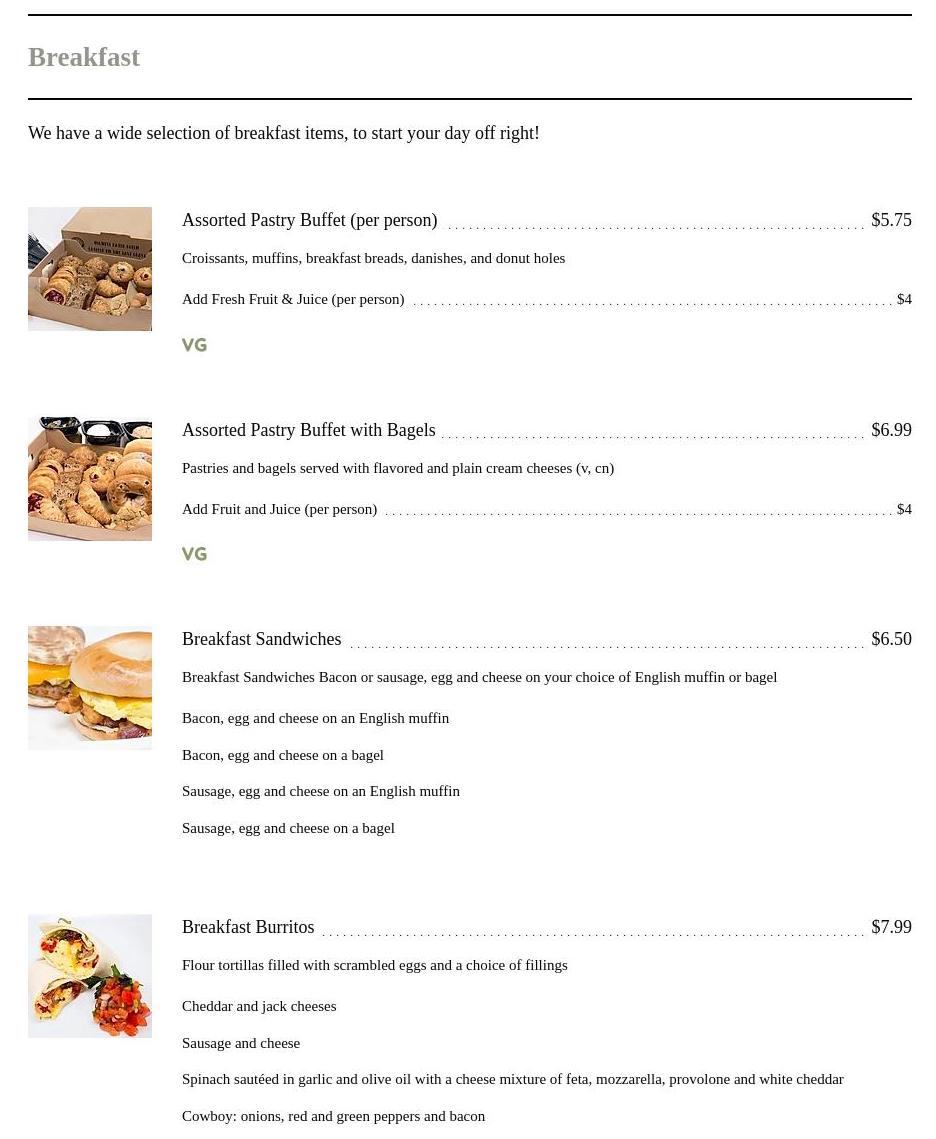This screenshot has height=1139, width=936.
Task: Choose Add Fresh Fruit & Juice option
Action: (293, 299)
